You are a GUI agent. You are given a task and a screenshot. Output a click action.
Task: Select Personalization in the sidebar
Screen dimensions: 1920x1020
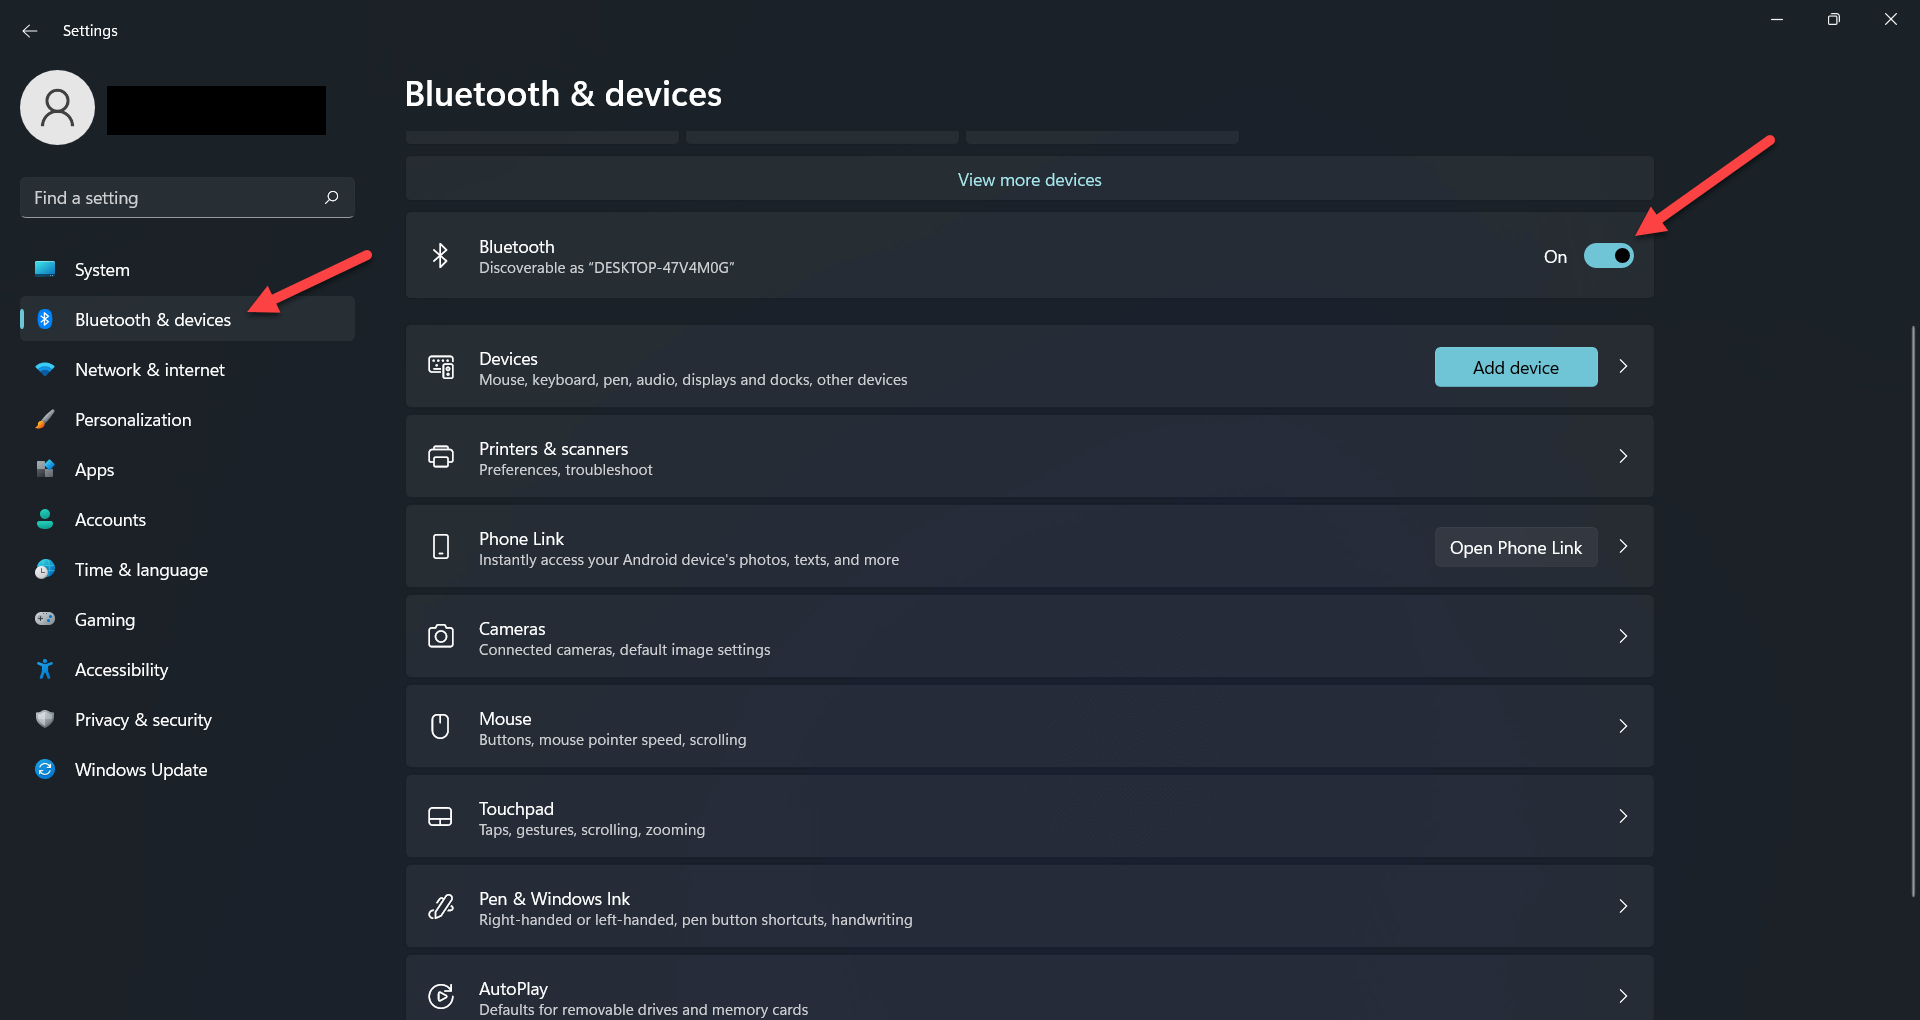pos(133,420)
